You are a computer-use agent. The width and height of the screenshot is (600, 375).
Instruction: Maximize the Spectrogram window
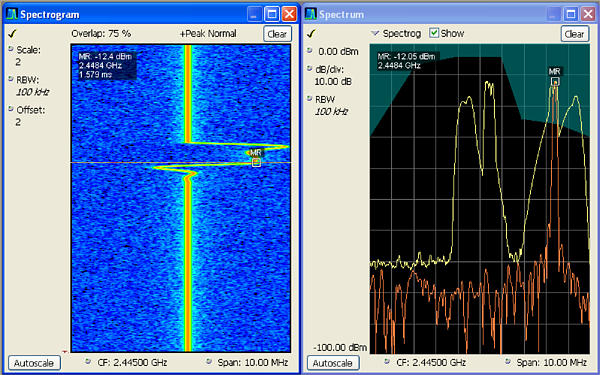(272, 15)
